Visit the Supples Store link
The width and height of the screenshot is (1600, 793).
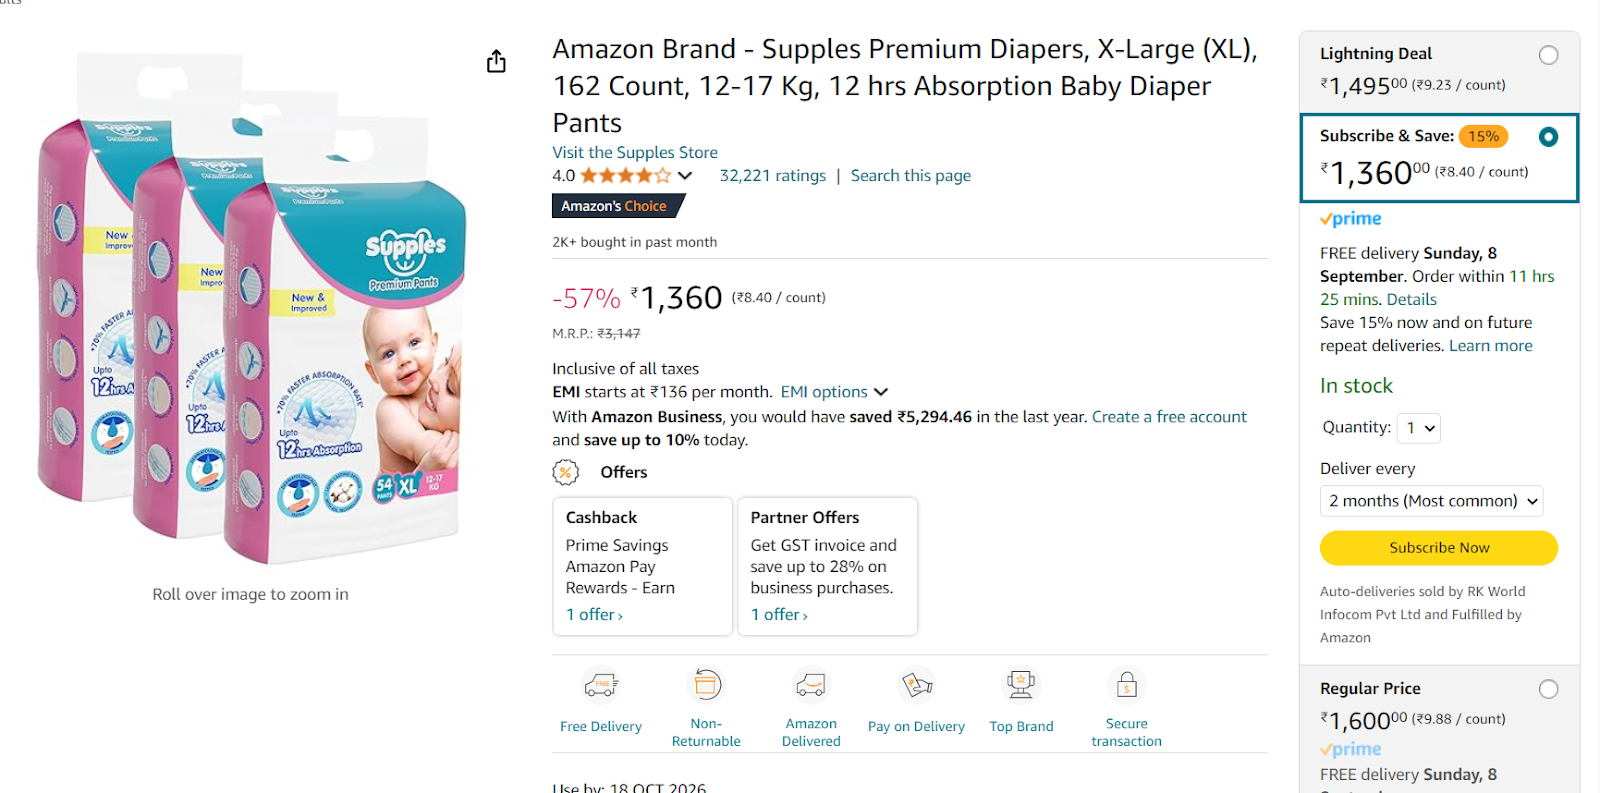point(635,152)
